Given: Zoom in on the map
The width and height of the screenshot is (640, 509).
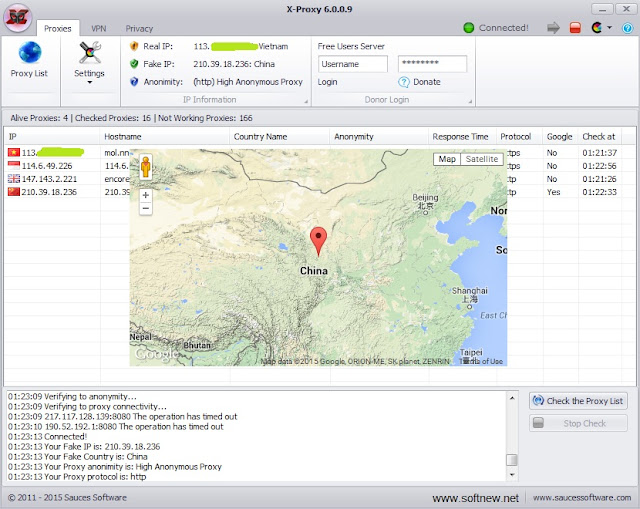Looking at the screenshot, I should pyautogui.click(x=146, y=195).
